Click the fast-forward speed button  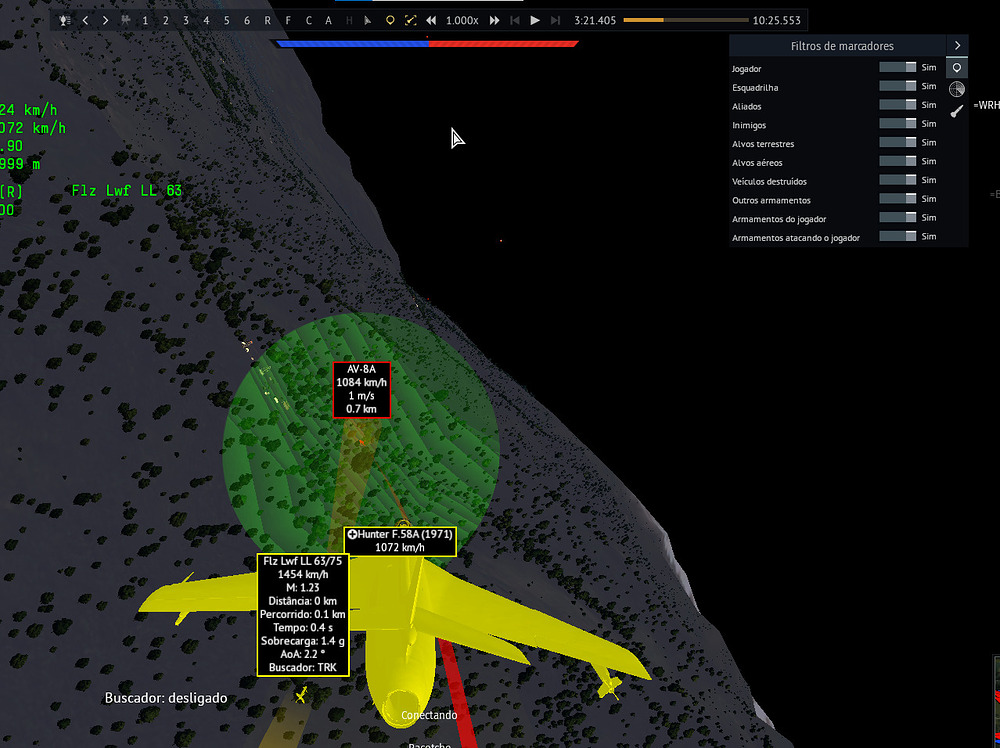[x=494, y=20]
